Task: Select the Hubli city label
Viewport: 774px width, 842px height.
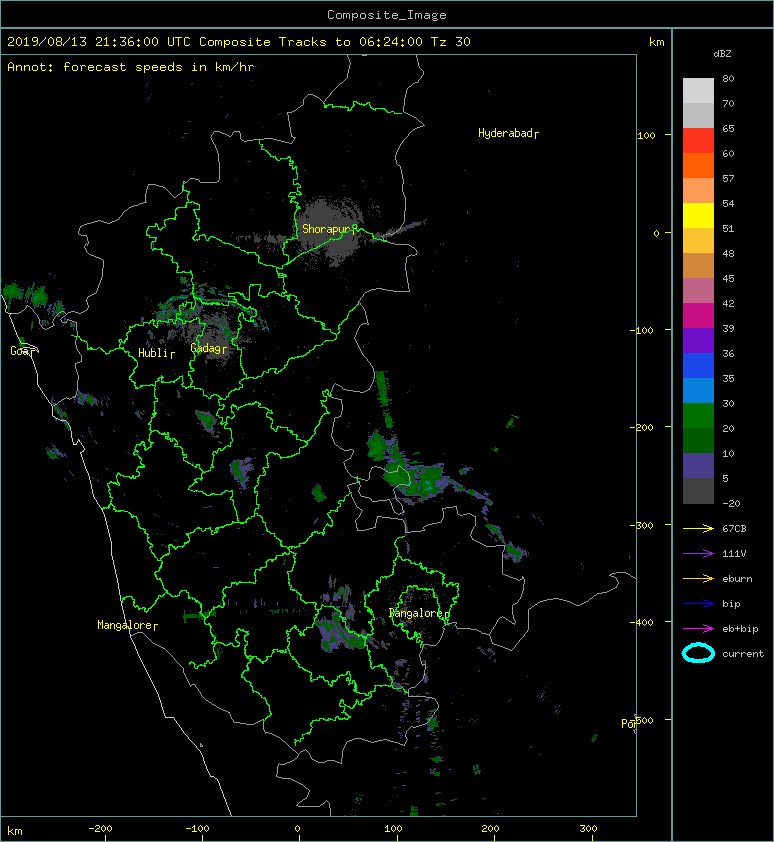Action: [x=156, y=353]
